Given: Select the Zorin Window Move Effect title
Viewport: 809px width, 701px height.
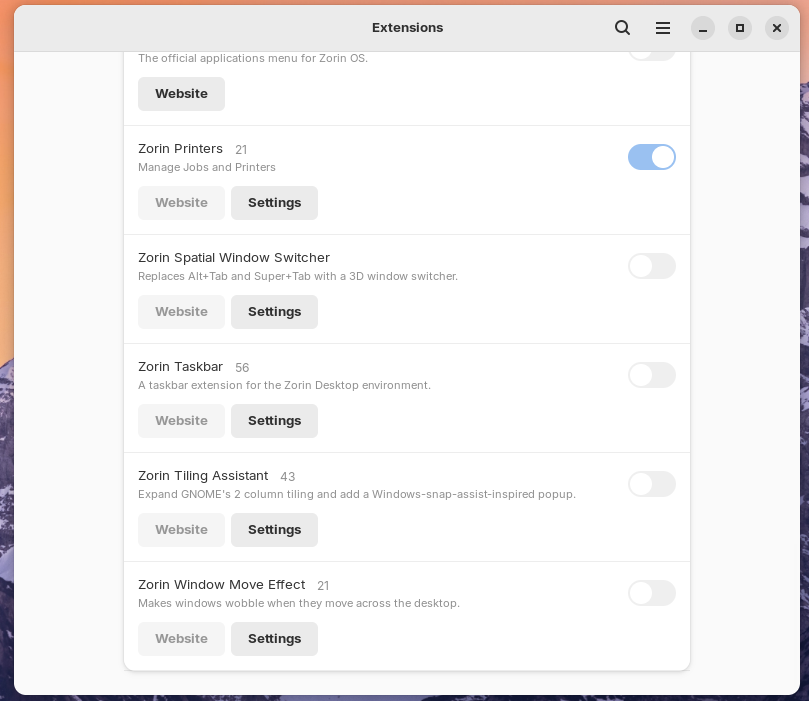Looking at the screenshot, I should pyautogui.click(x=221, y=584).
